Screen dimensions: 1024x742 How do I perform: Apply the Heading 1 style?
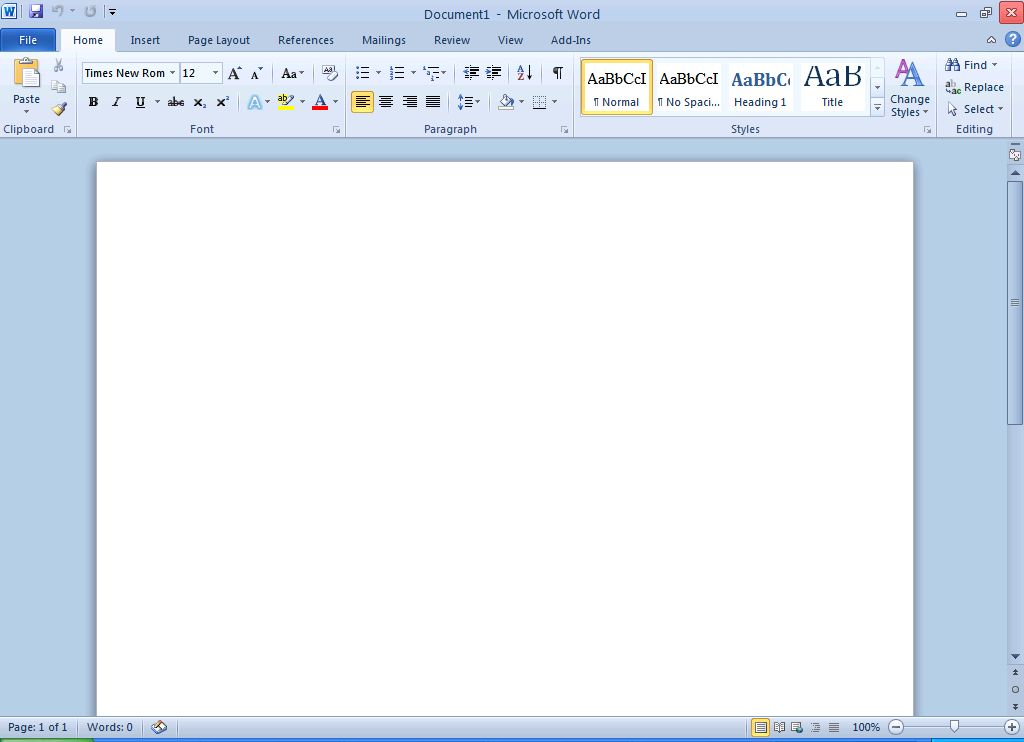[760, 87]
